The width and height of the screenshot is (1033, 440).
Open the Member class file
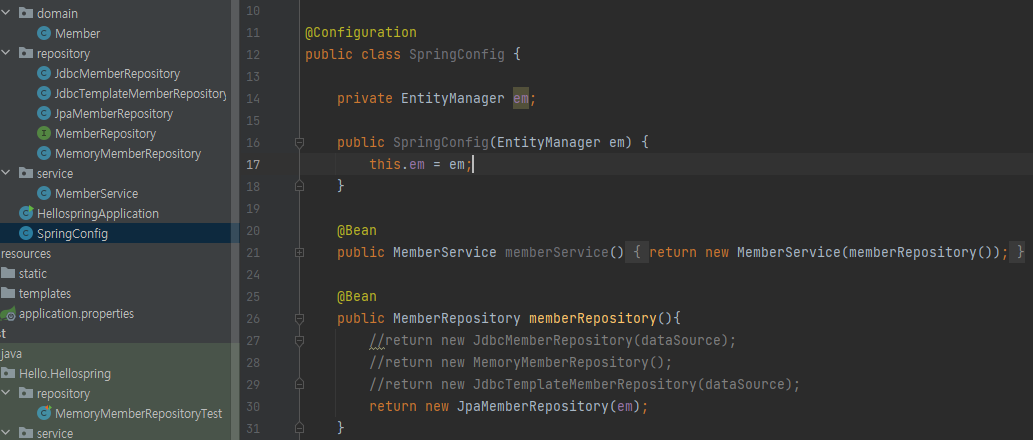tap(77, 34)
